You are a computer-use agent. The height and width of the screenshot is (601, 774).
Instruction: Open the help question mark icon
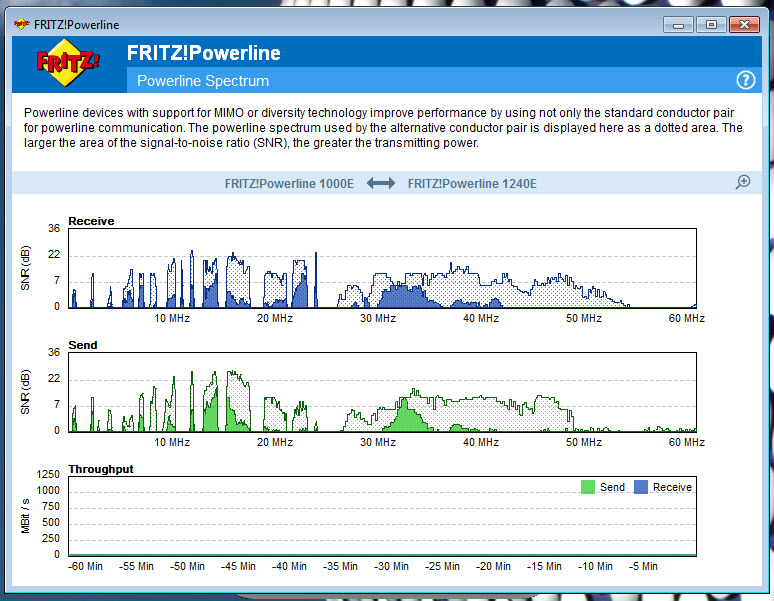745,80
